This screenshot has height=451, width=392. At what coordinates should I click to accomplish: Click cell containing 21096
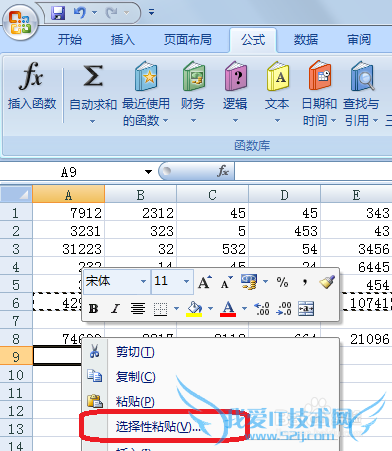coord(356,339)
